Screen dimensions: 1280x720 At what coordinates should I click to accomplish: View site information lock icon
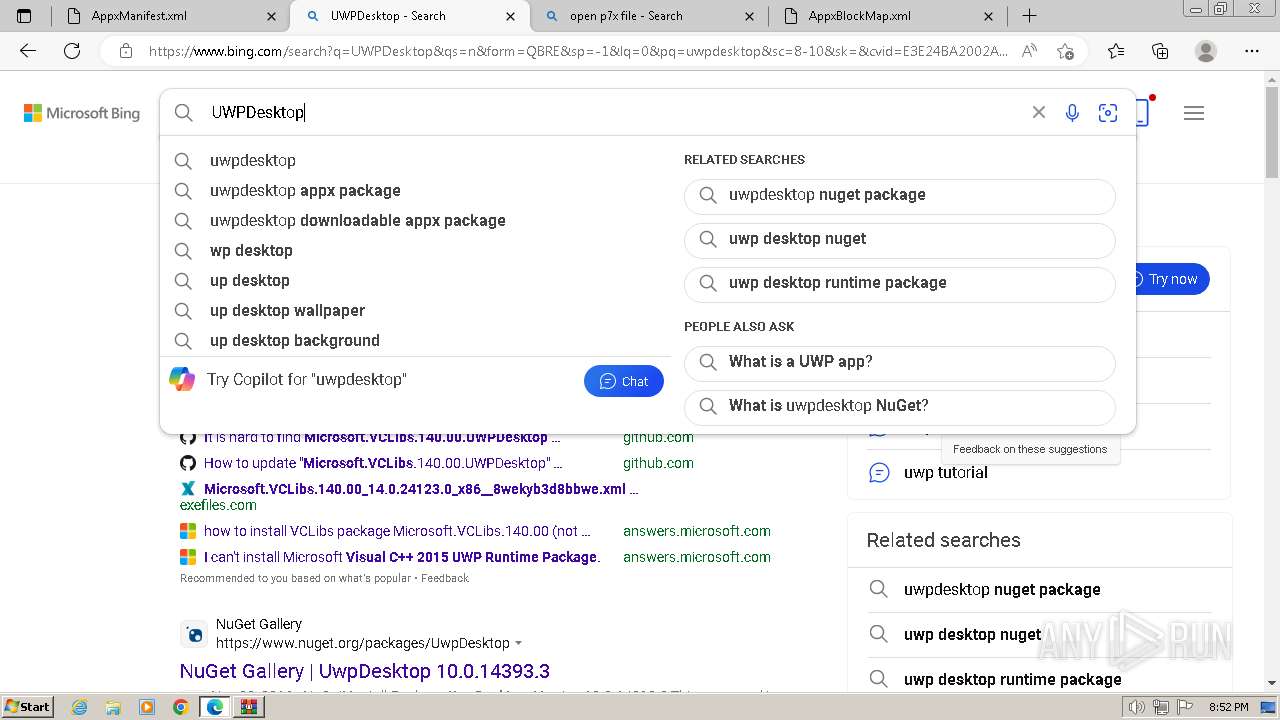tap(125, 51)
